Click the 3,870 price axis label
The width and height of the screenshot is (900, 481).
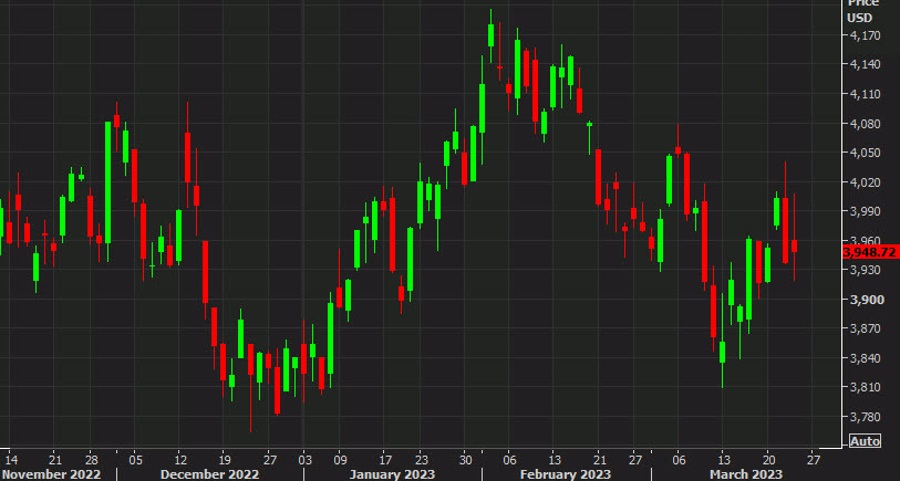864,329
